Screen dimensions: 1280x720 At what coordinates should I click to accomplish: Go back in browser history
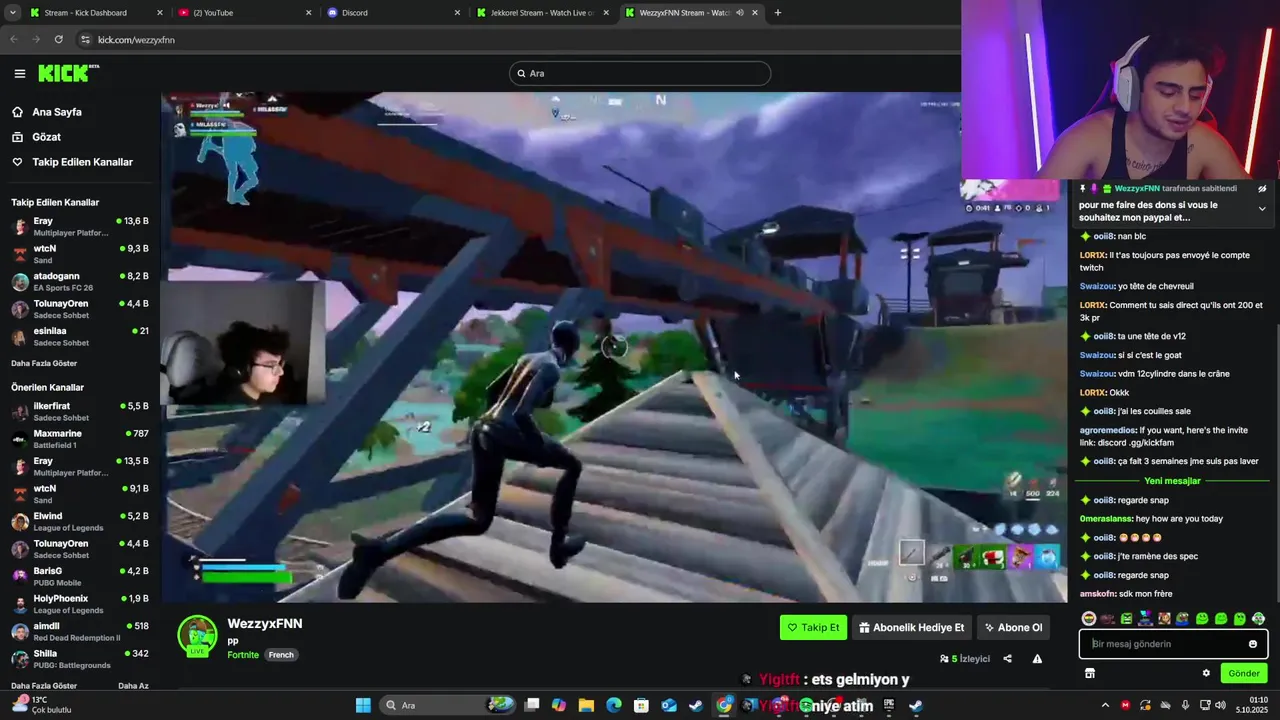coord(14,39)
